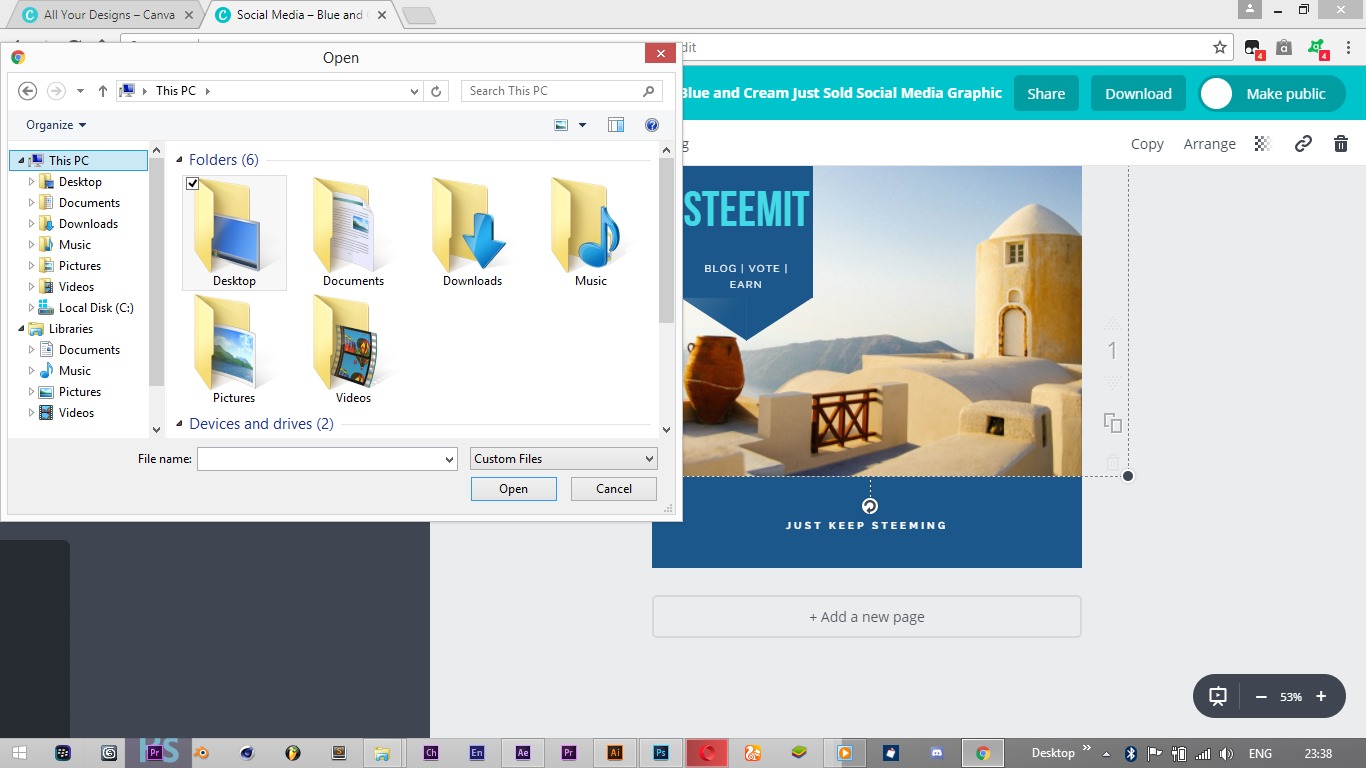Select Local Disk (C:) in tree

pos(96,308)
